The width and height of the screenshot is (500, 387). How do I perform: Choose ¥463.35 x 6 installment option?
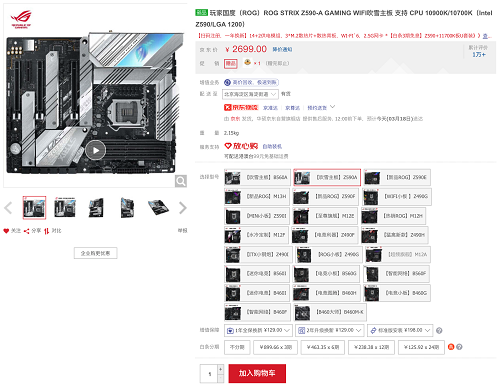[323, 347]
